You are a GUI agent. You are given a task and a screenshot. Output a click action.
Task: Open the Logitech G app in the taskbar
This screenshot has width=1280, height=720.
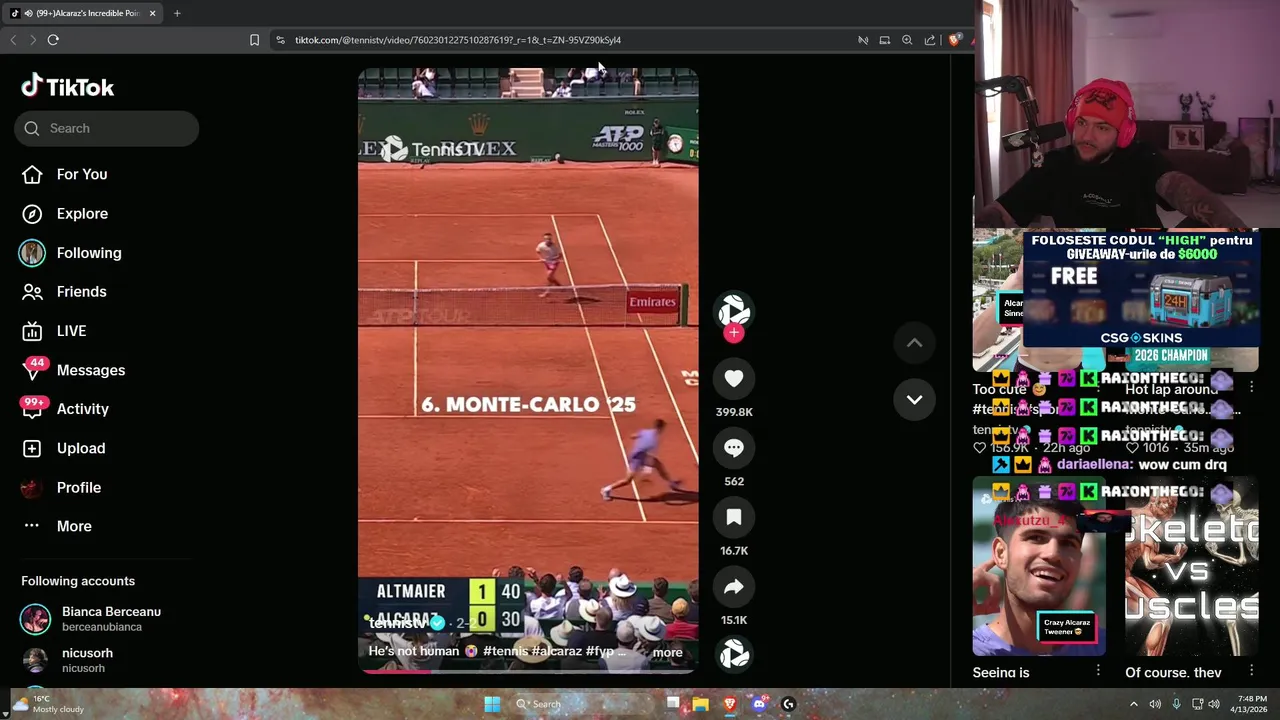tap(788, 704)
